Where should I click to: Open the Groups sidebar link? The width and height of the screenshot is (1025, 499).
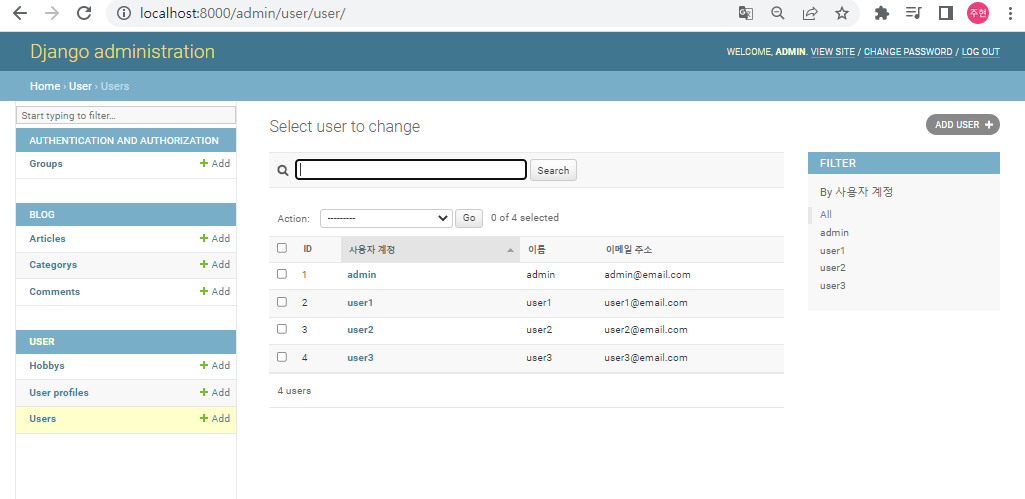coord(46,163)
